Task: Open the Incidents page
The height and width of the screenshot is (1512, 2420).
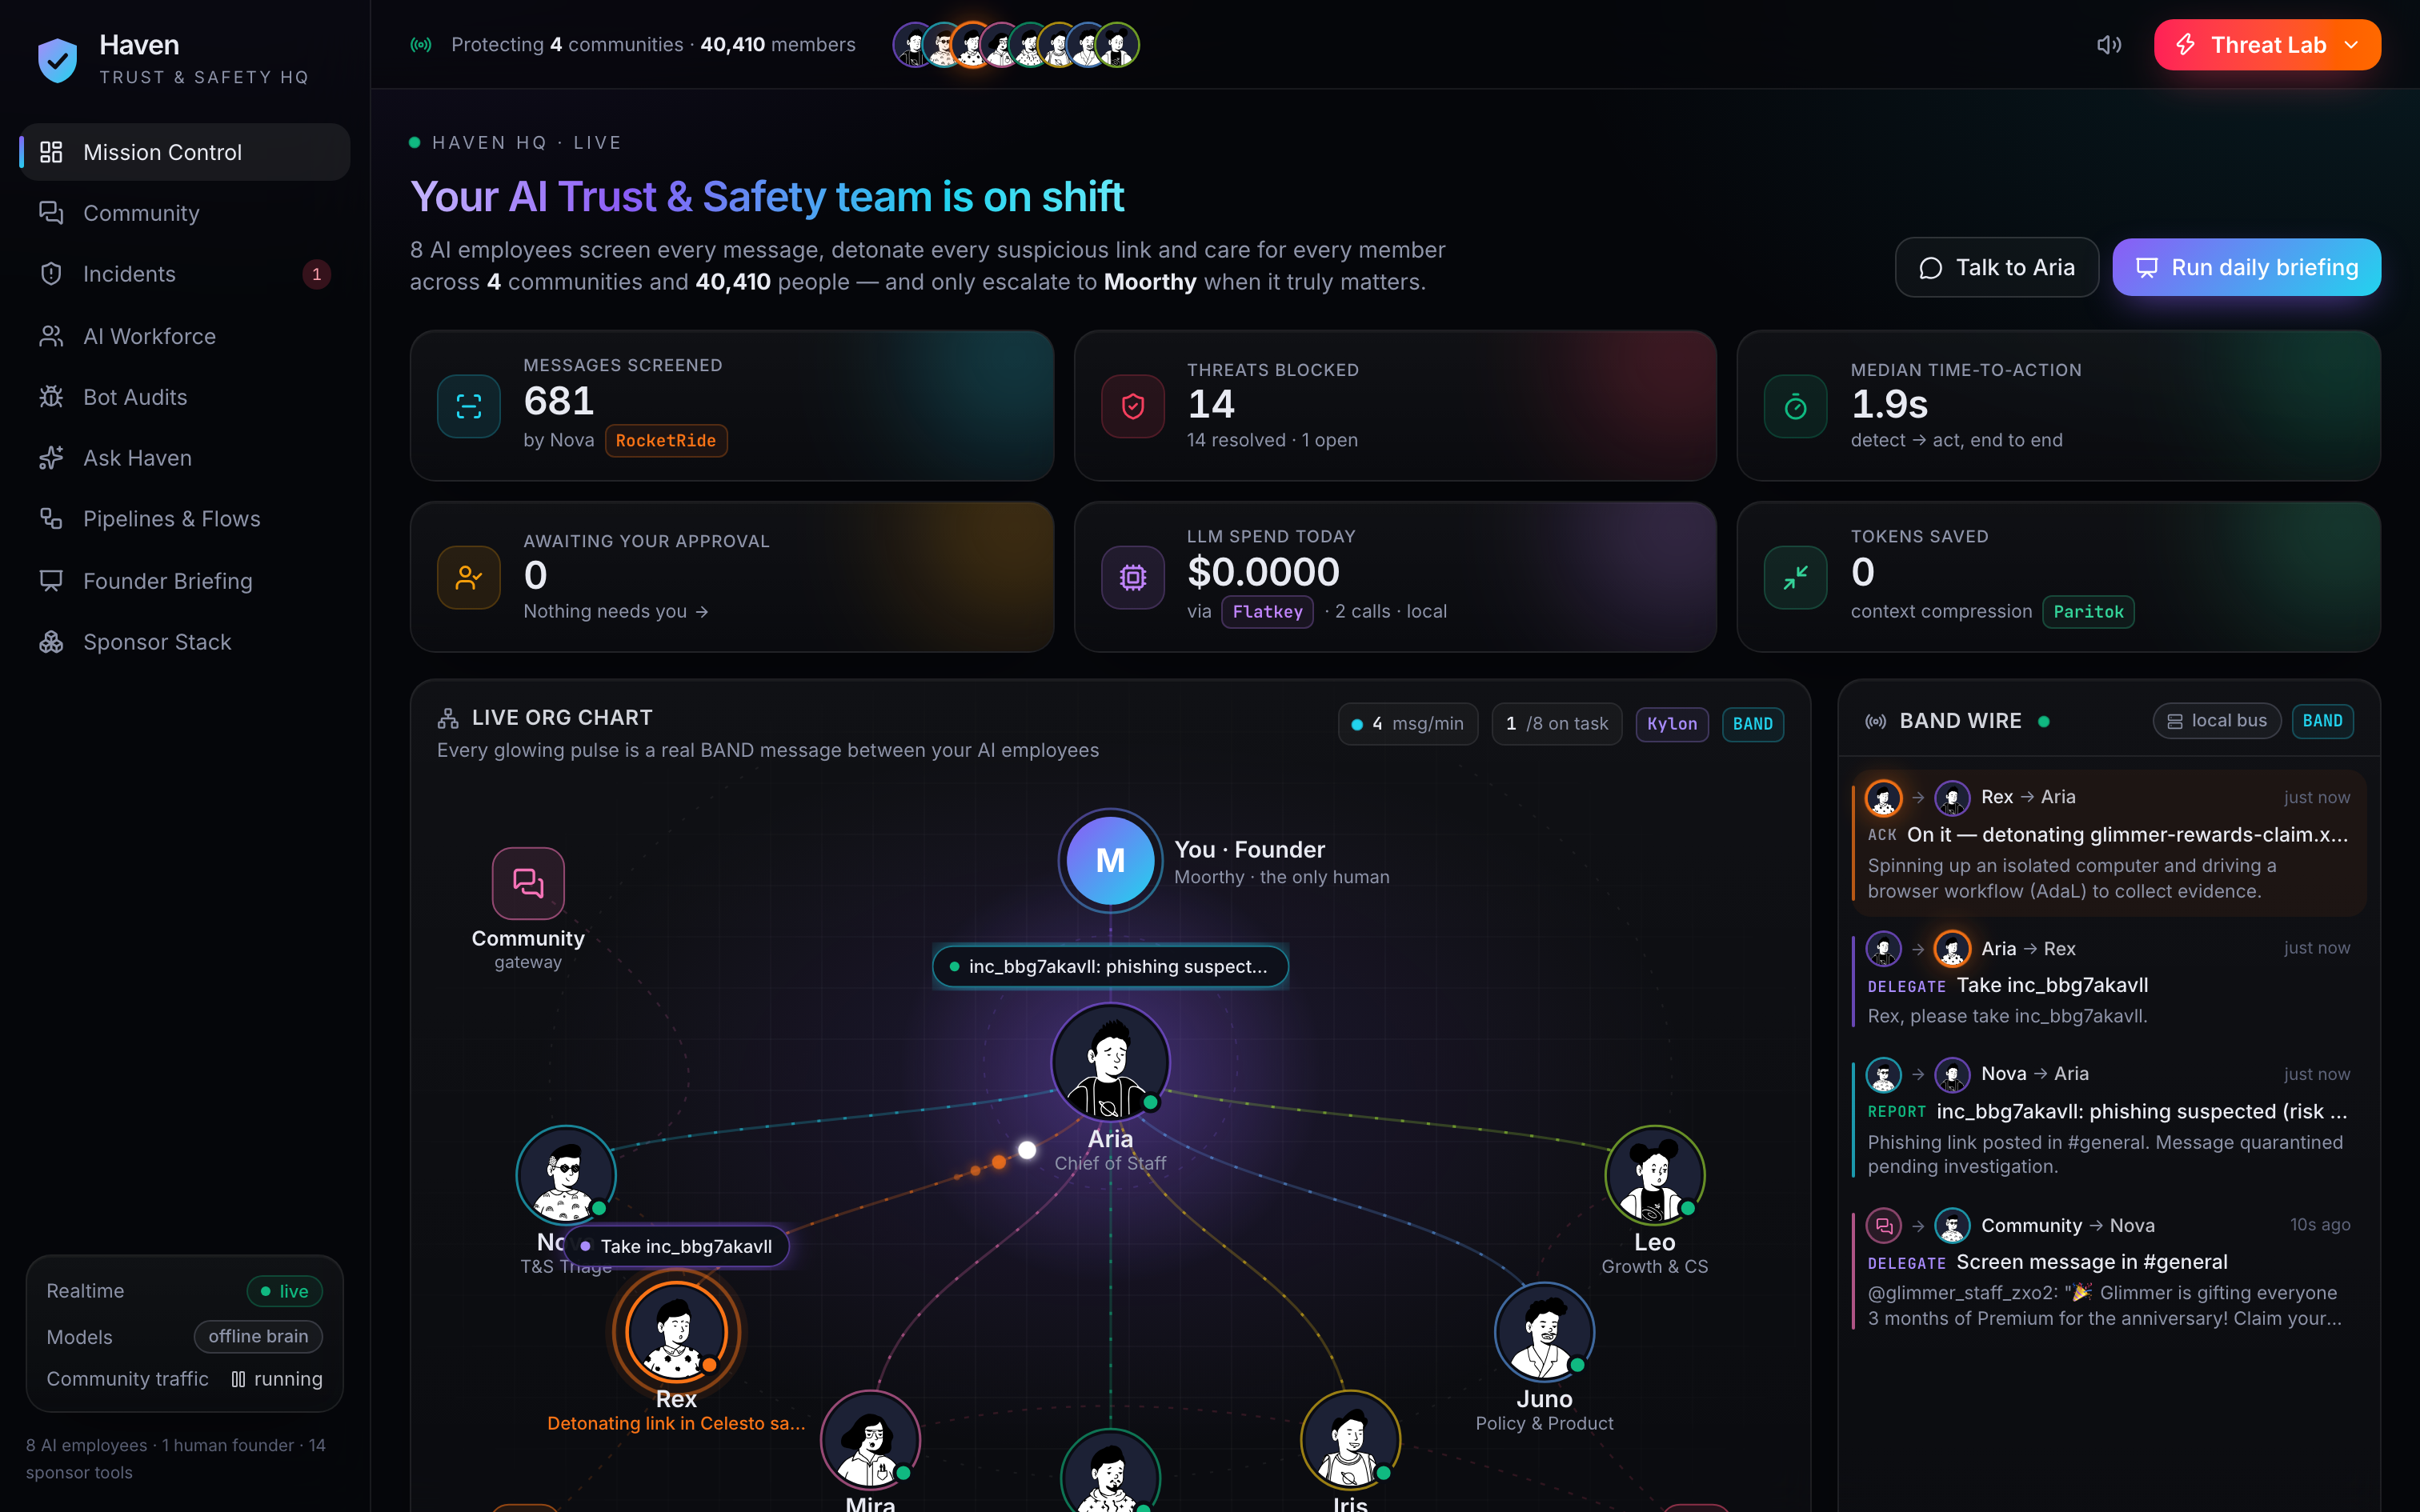Action: tap(185, 274)
